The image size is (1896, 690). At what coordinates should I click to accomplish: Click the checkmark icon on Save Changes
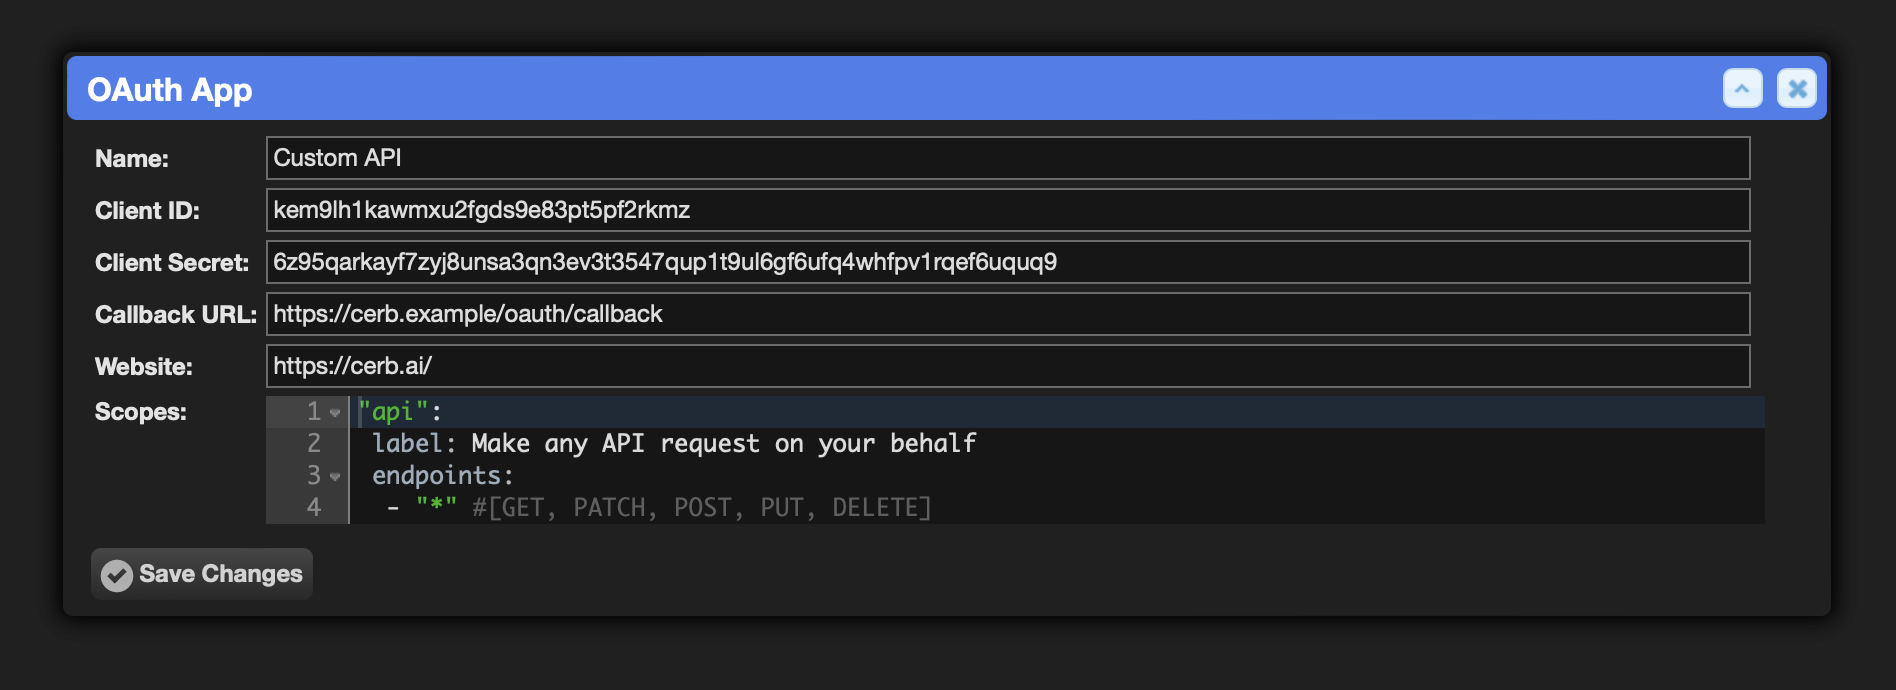[x=117, y=575]
